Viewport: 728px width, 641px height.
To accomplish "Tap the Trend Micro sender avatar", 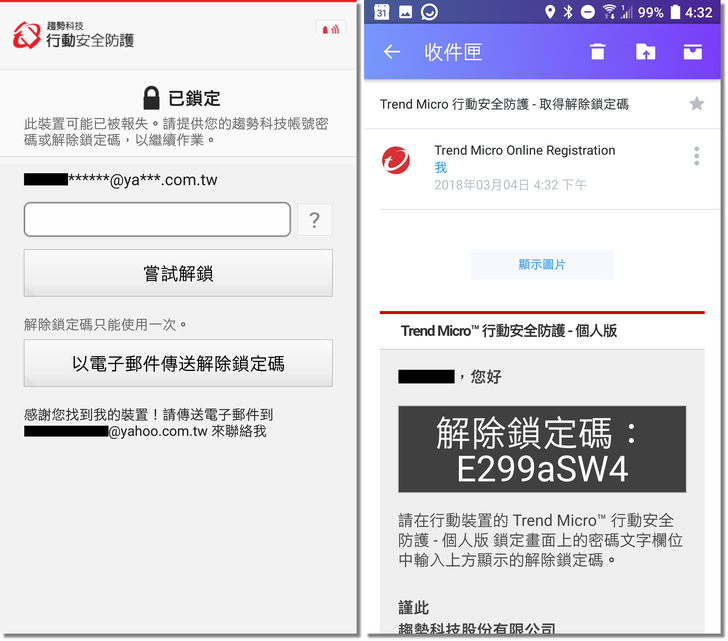I will point(396,160).
